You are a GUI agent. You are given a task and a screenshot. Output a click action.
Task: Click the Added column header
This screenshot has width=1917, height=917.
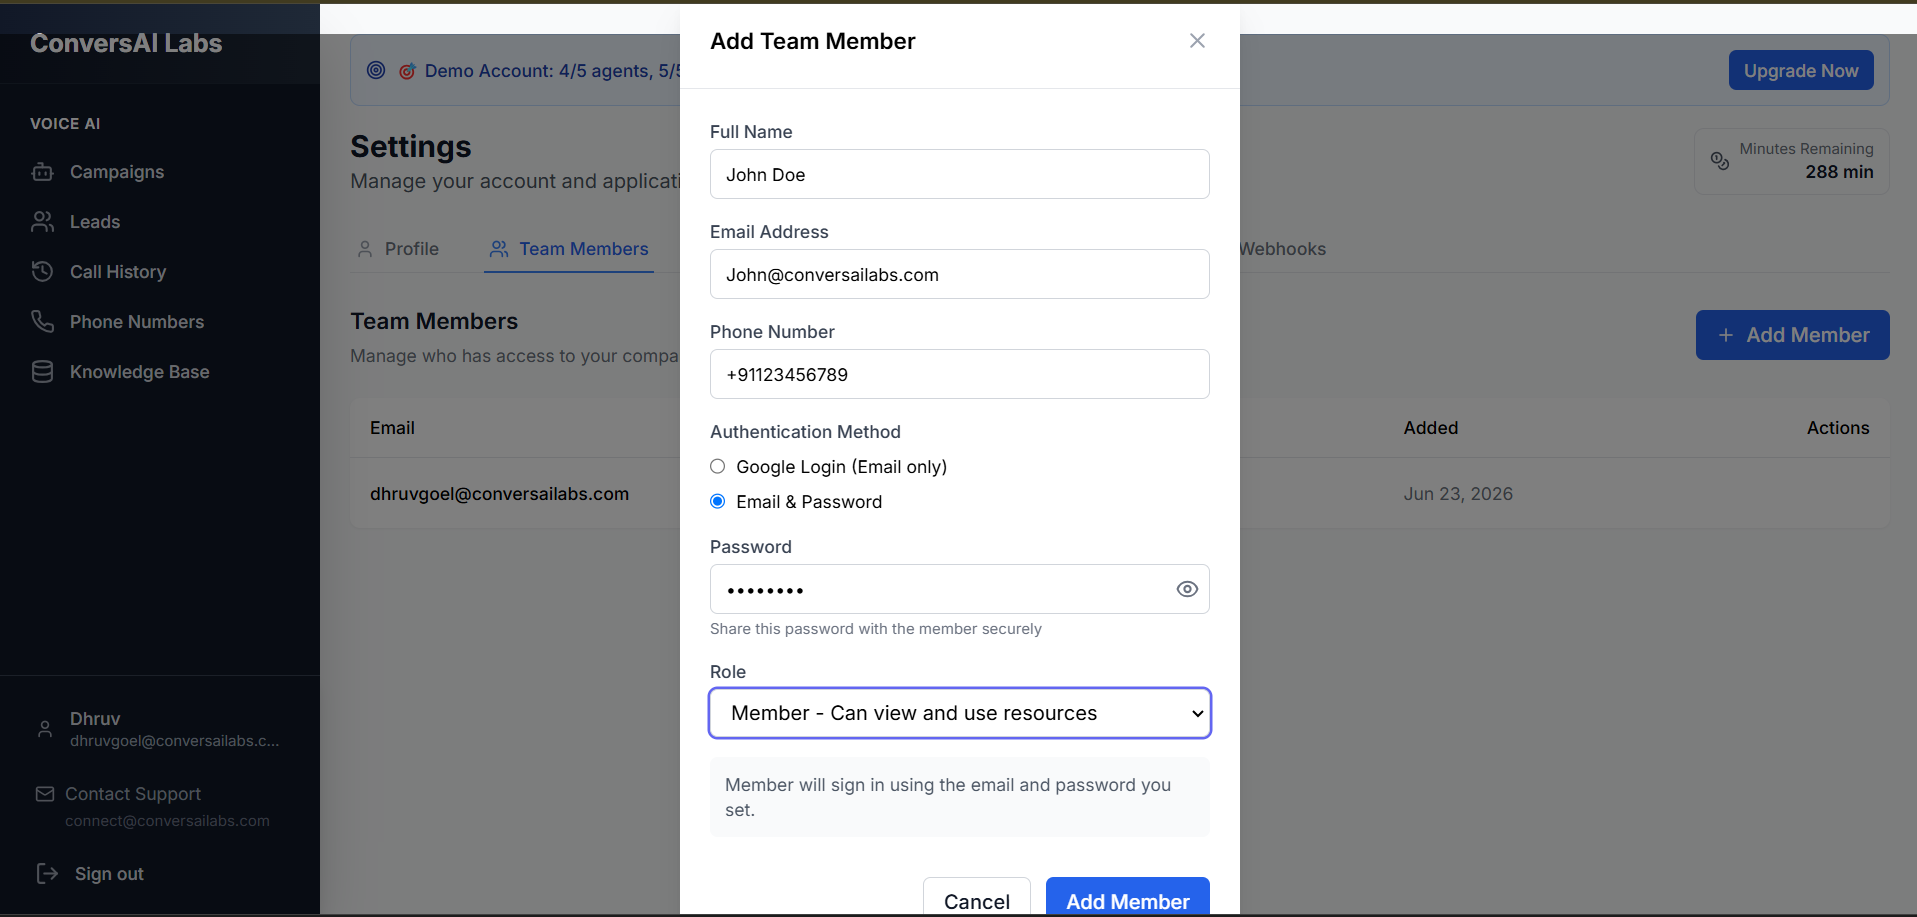1431,428
